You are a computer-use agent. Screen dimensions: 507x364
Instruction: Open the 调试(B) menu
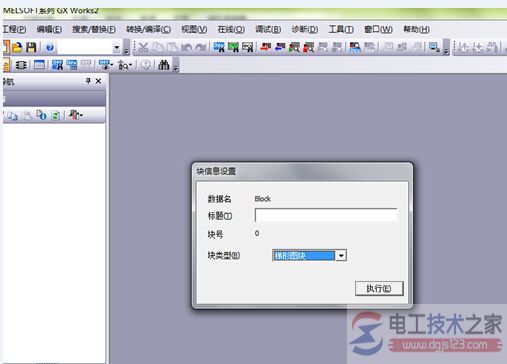[x=268, y=29]
